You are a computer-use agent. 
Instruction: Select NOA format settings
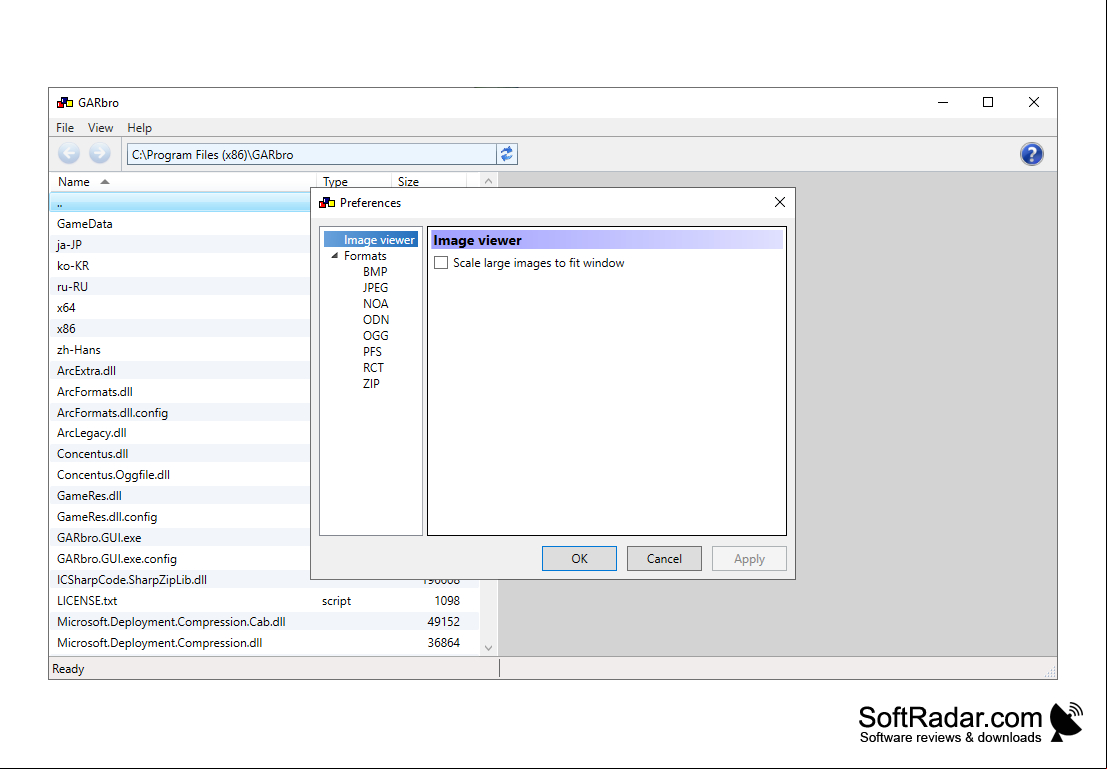tap(376, 304)
